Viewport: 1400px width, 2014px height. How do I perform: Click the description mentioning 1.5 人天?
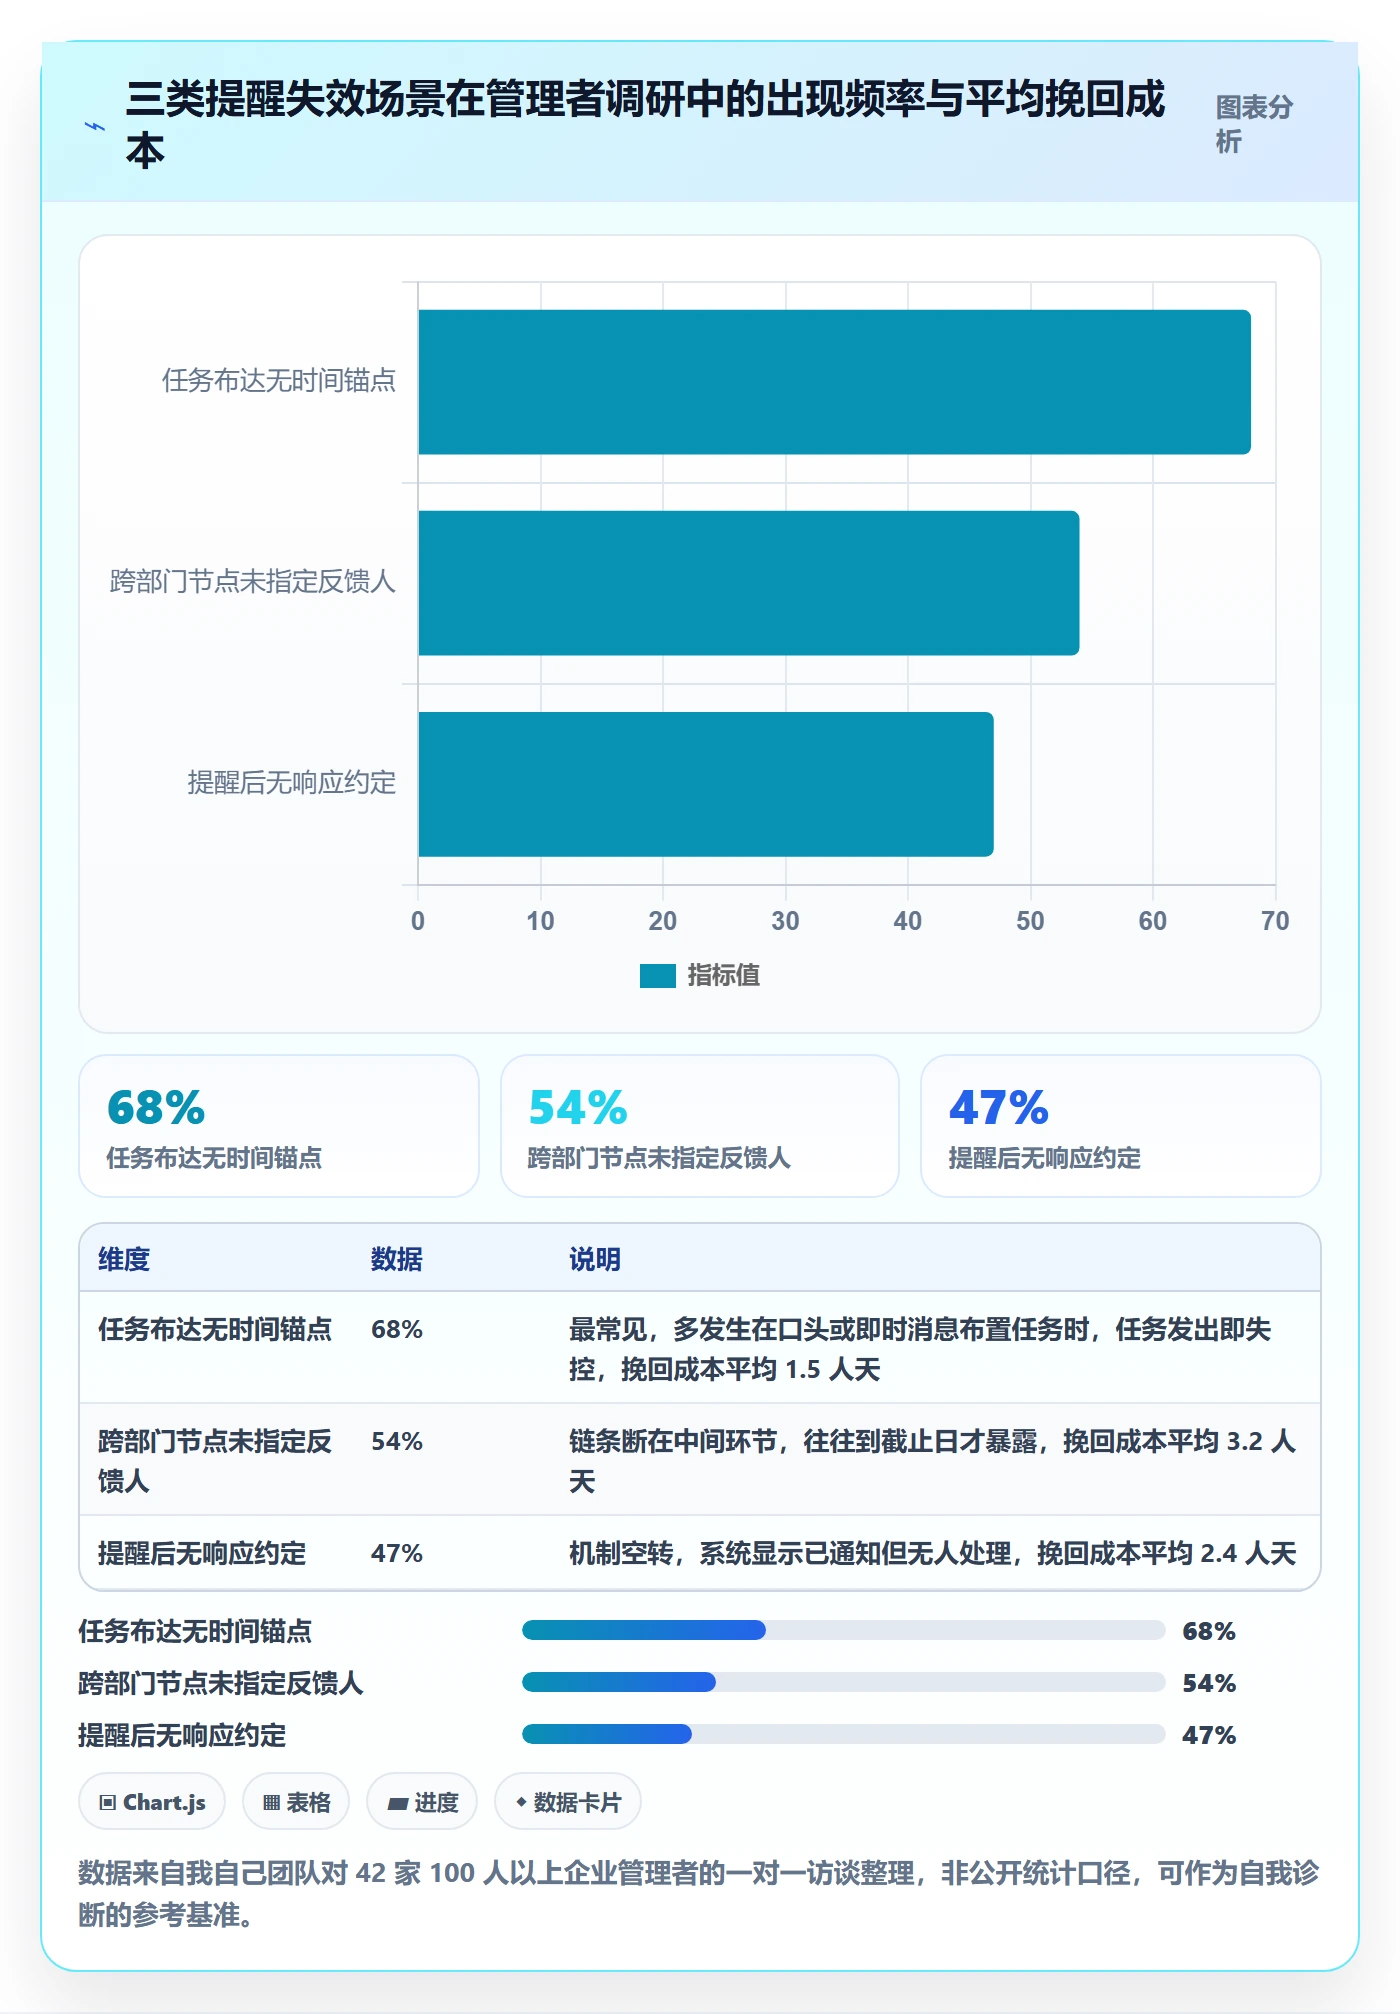920,1349
